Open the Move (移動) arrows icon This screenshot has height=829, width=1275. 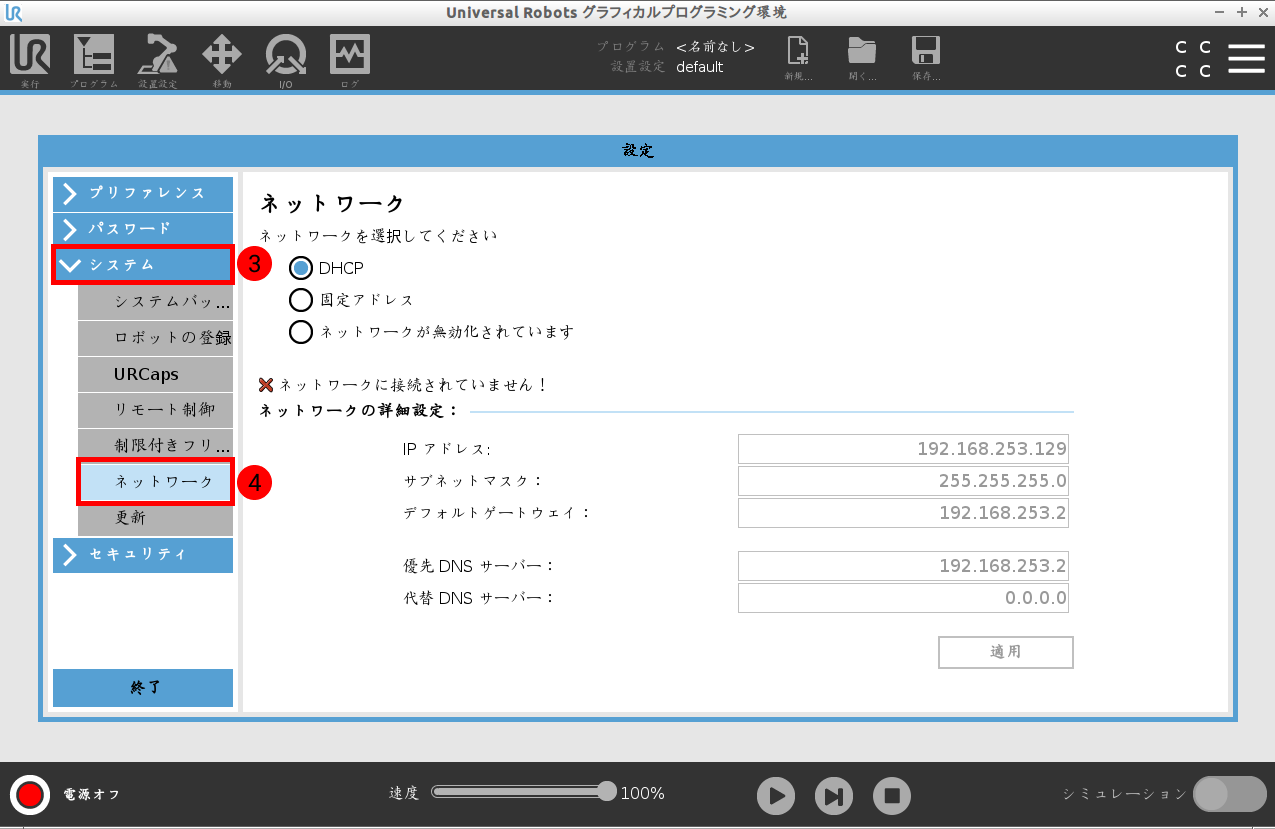pos(222,58)
